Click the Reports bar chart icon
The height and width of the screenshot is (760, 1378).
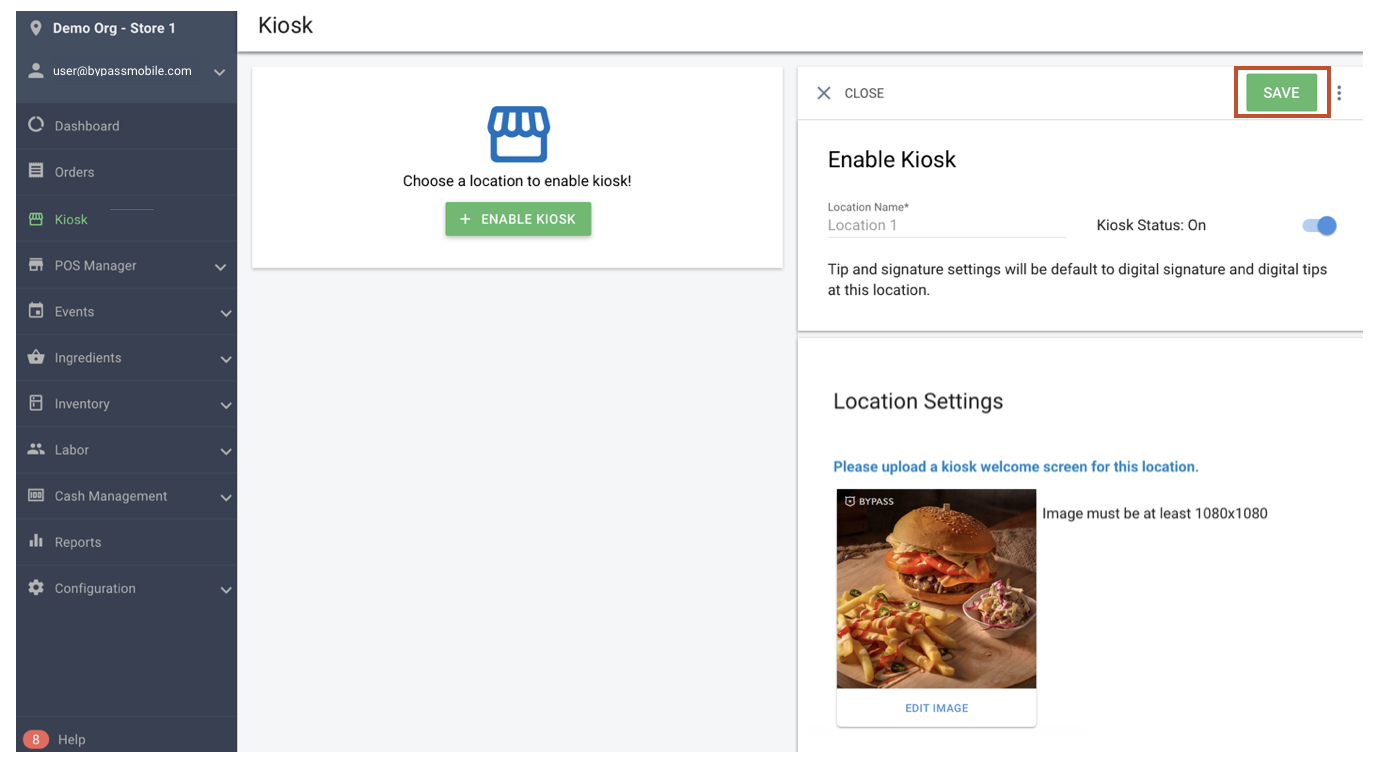(x=36, y=541)
